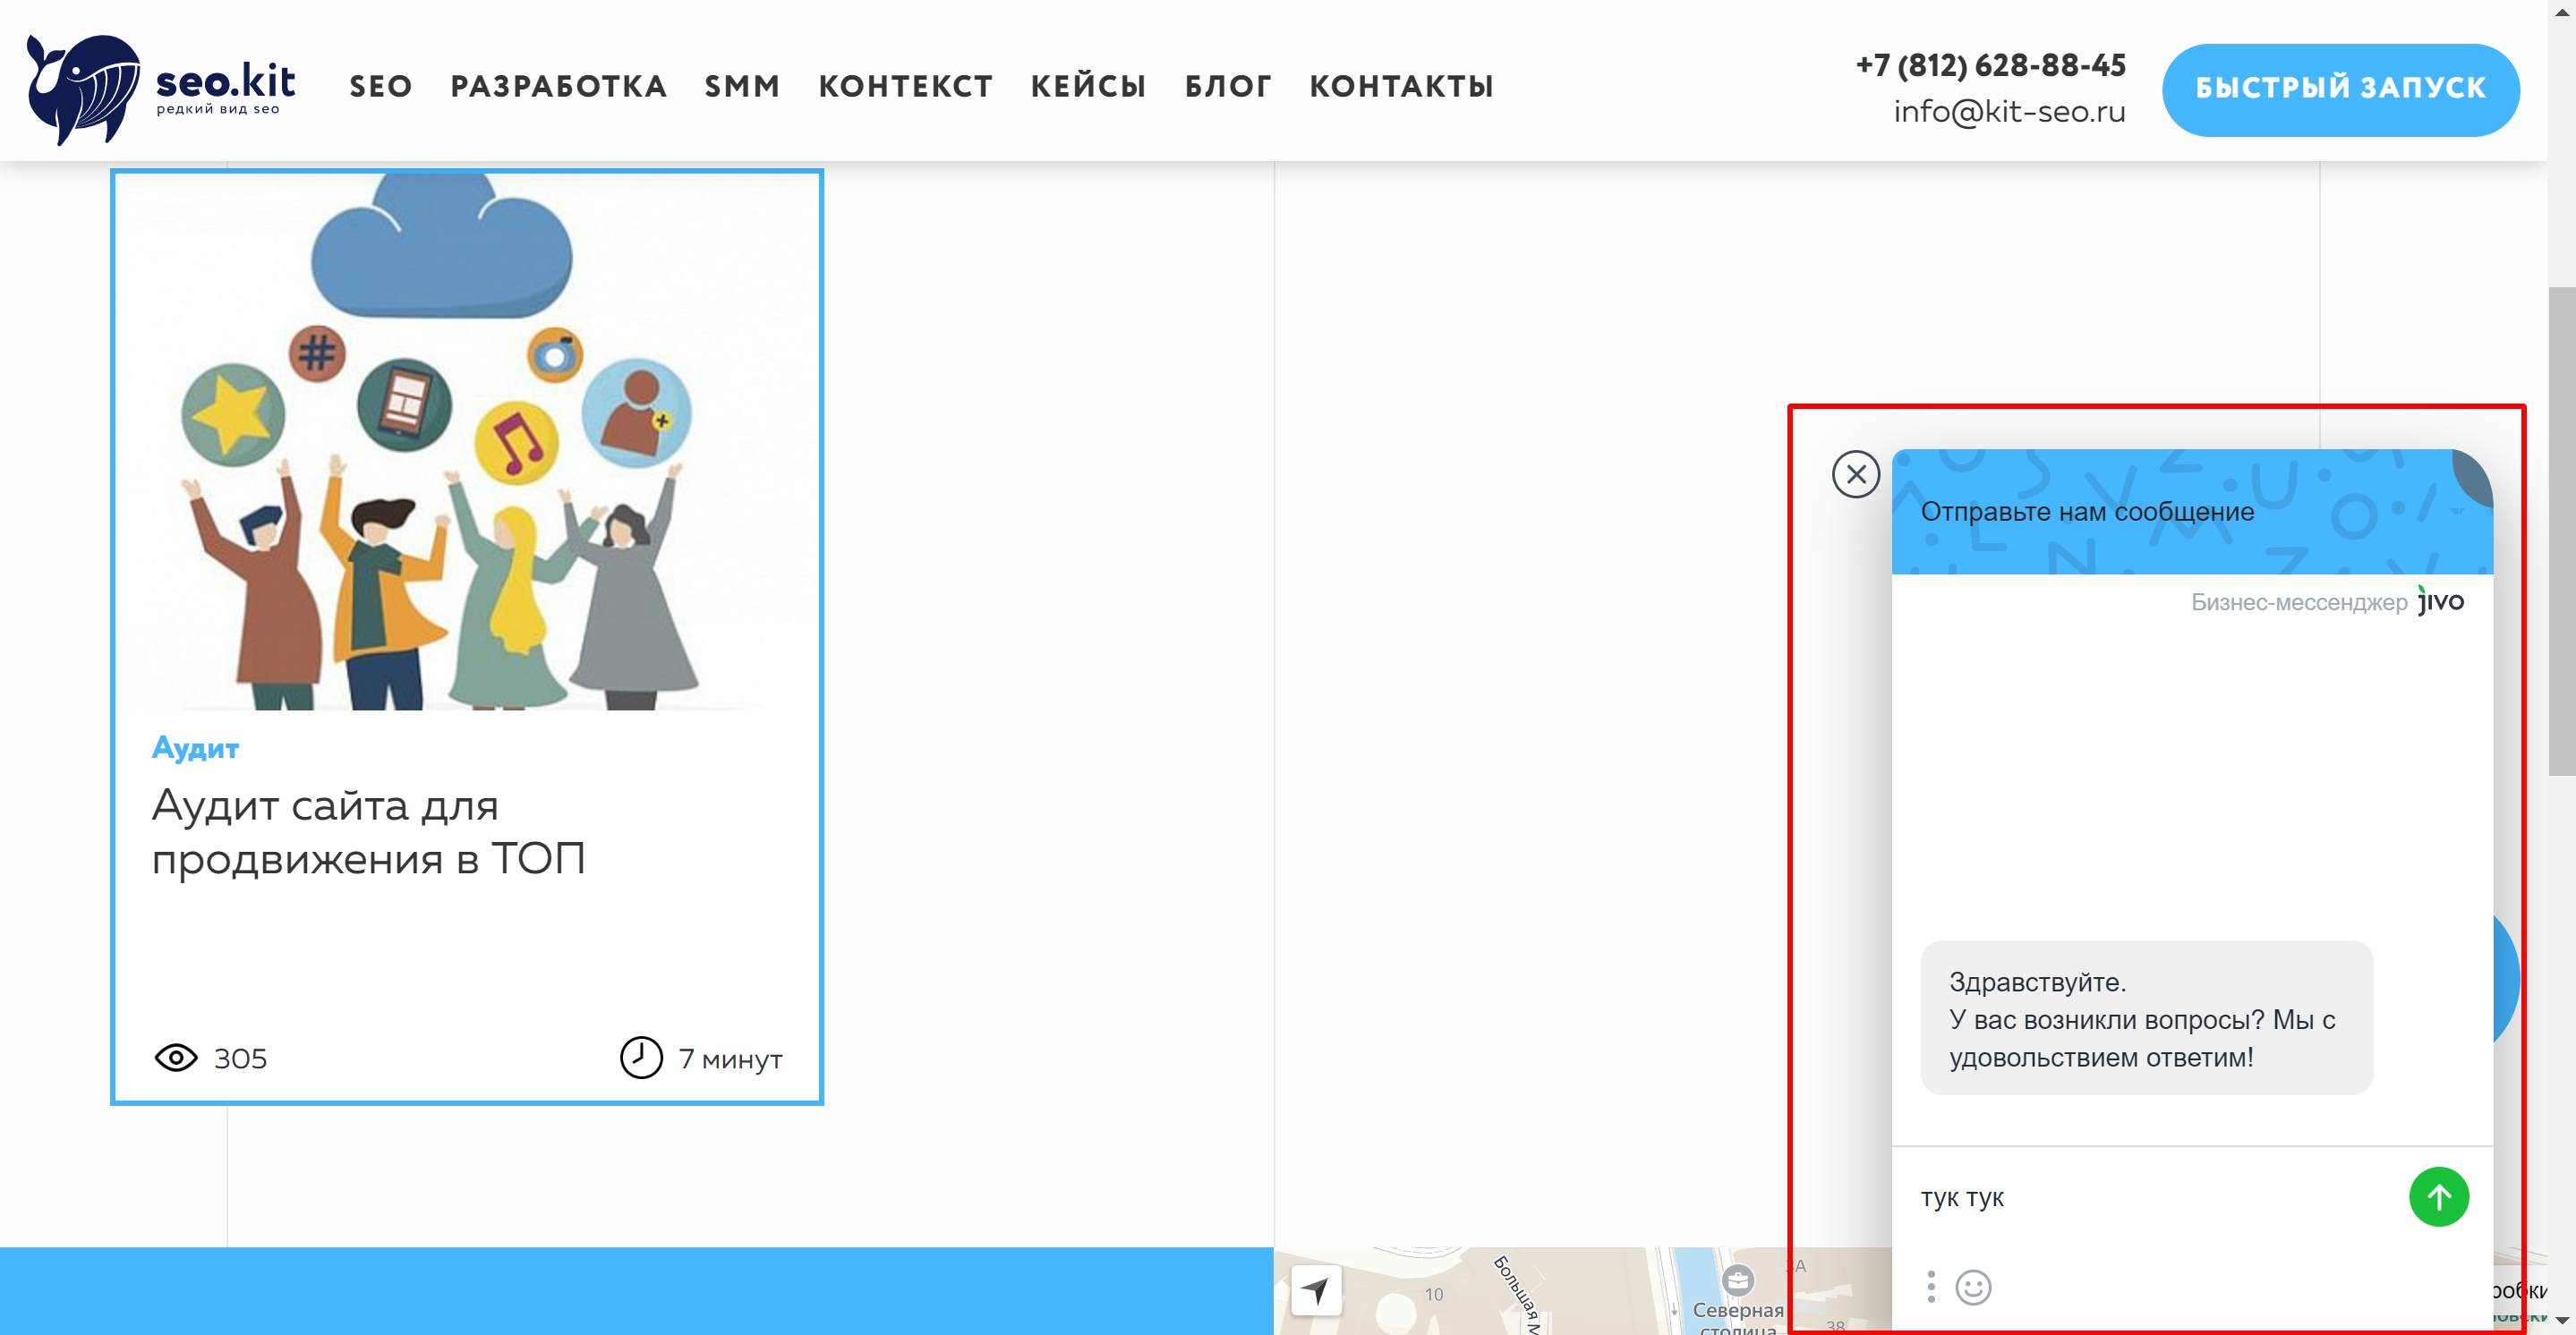Click the eye views icon on article card

tap(176, 1058)
